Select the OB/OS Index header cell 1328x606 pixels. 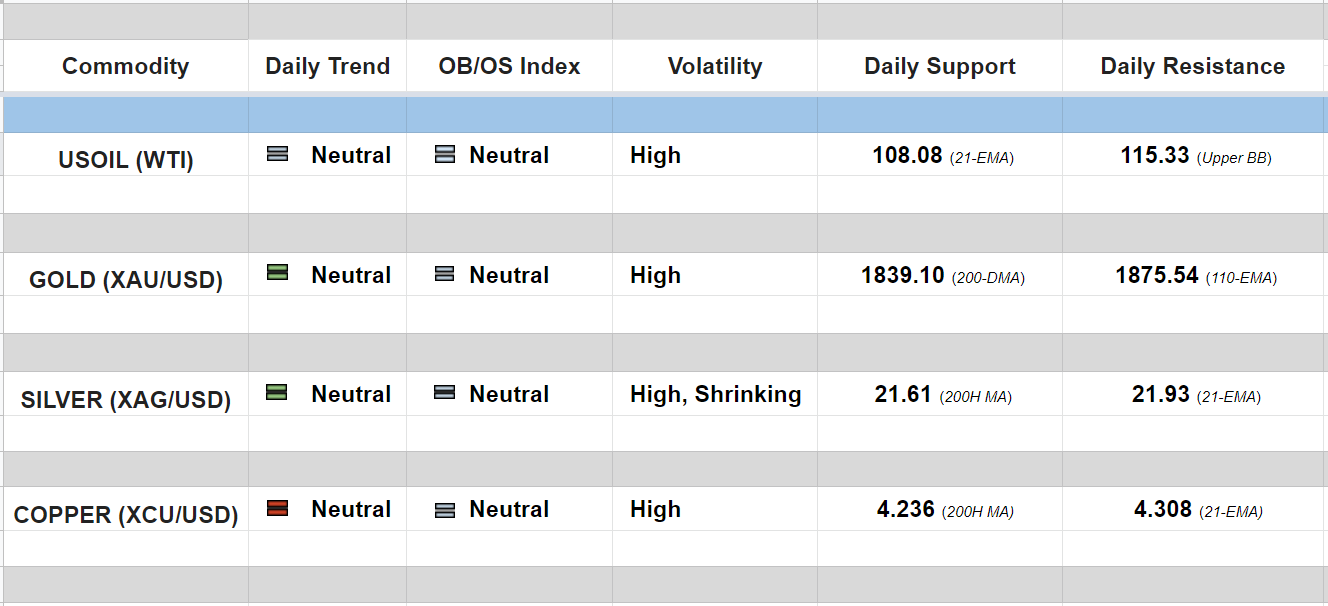pos(509,66)
